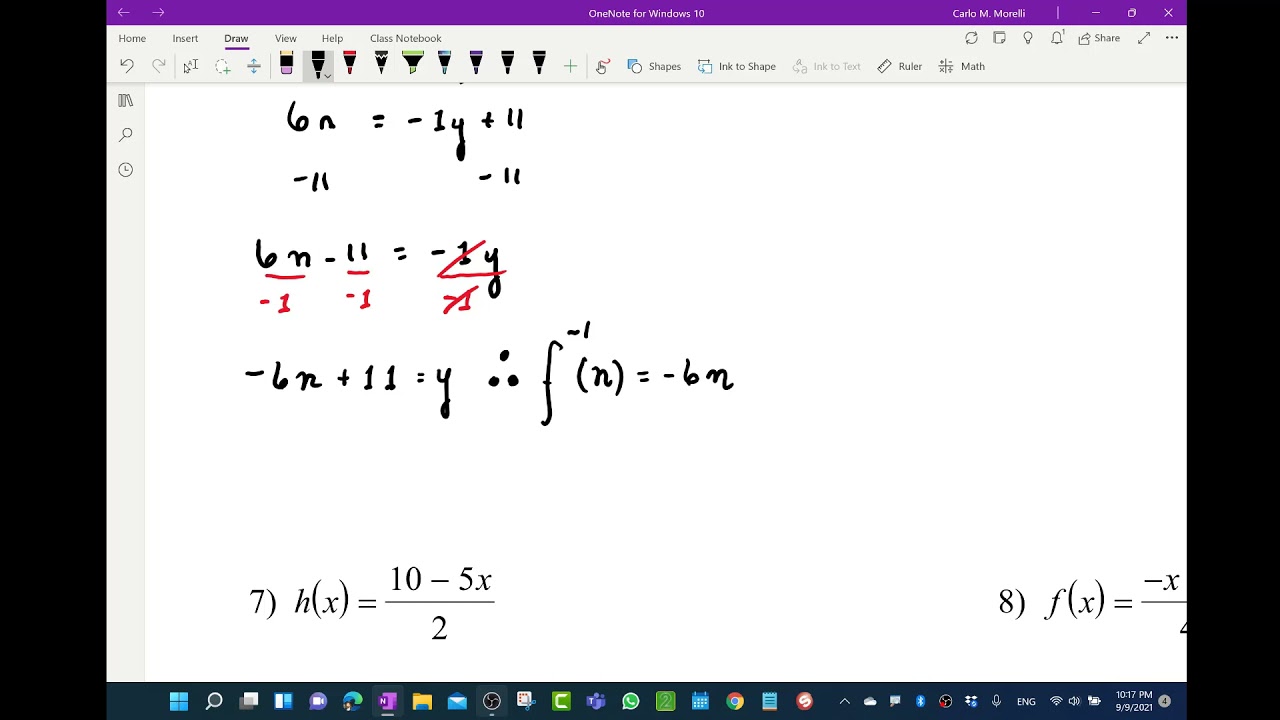Open the Windows Start menu

179,701
